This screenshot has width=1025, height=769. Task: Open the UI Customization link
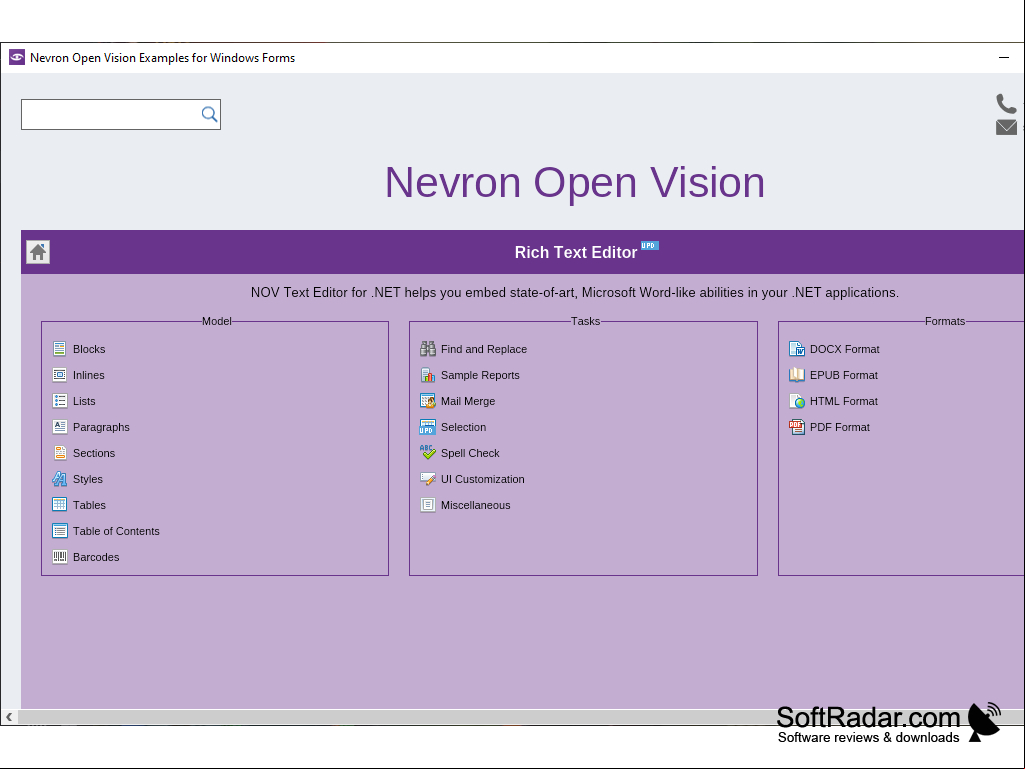click(482, 479)
